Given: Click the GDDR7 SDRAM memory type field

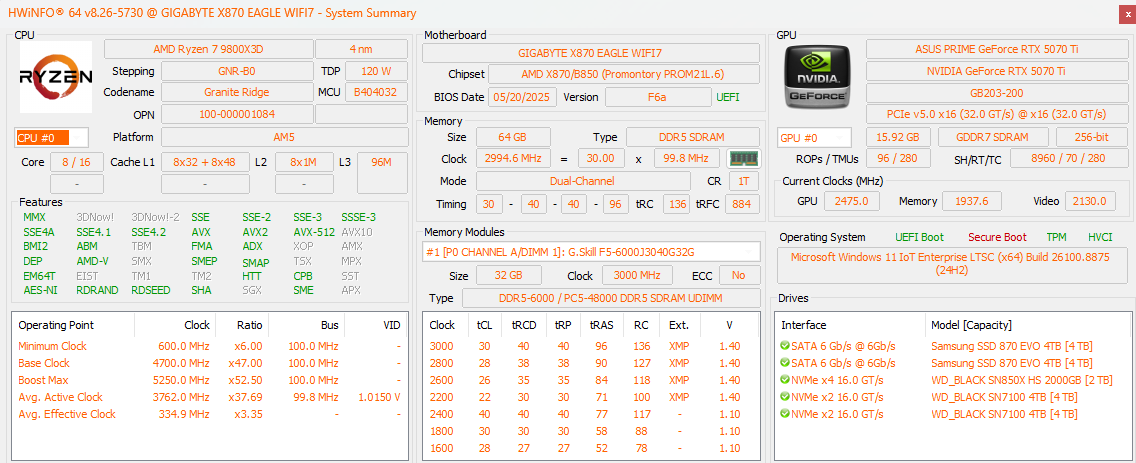Looking at the screenshot, I should point(993,137).
